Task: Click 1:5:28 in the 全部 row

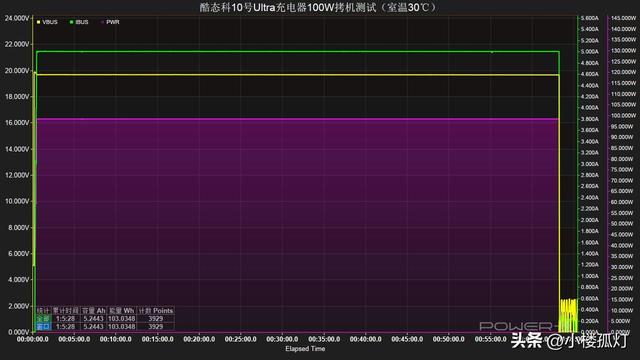Action: [65, 318]
